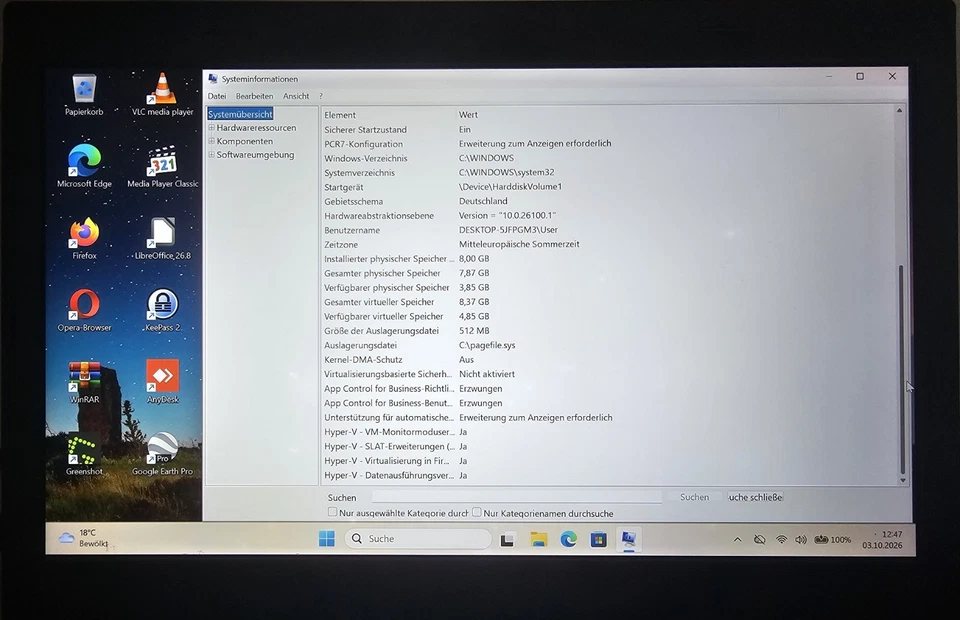Screen dimensions: 960x620
Task: Launch VLC media player shortcut
Action: click(x=162, y=94)
